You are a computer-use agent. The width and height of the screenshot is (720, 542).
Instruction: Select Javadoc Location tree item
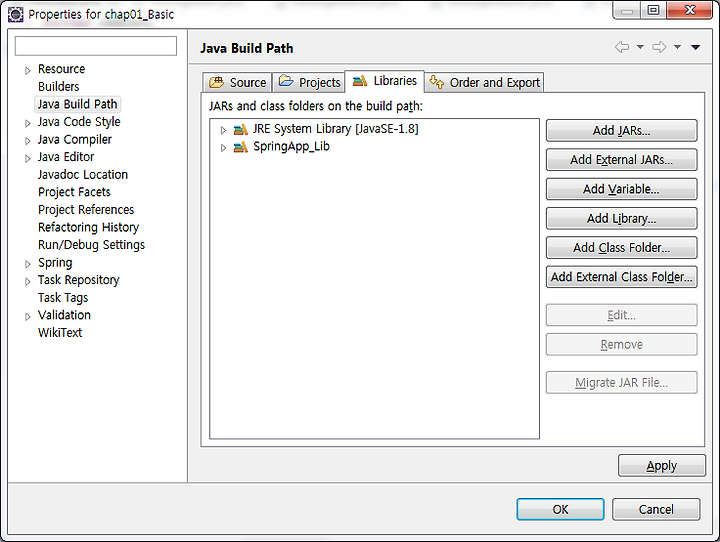83,175
